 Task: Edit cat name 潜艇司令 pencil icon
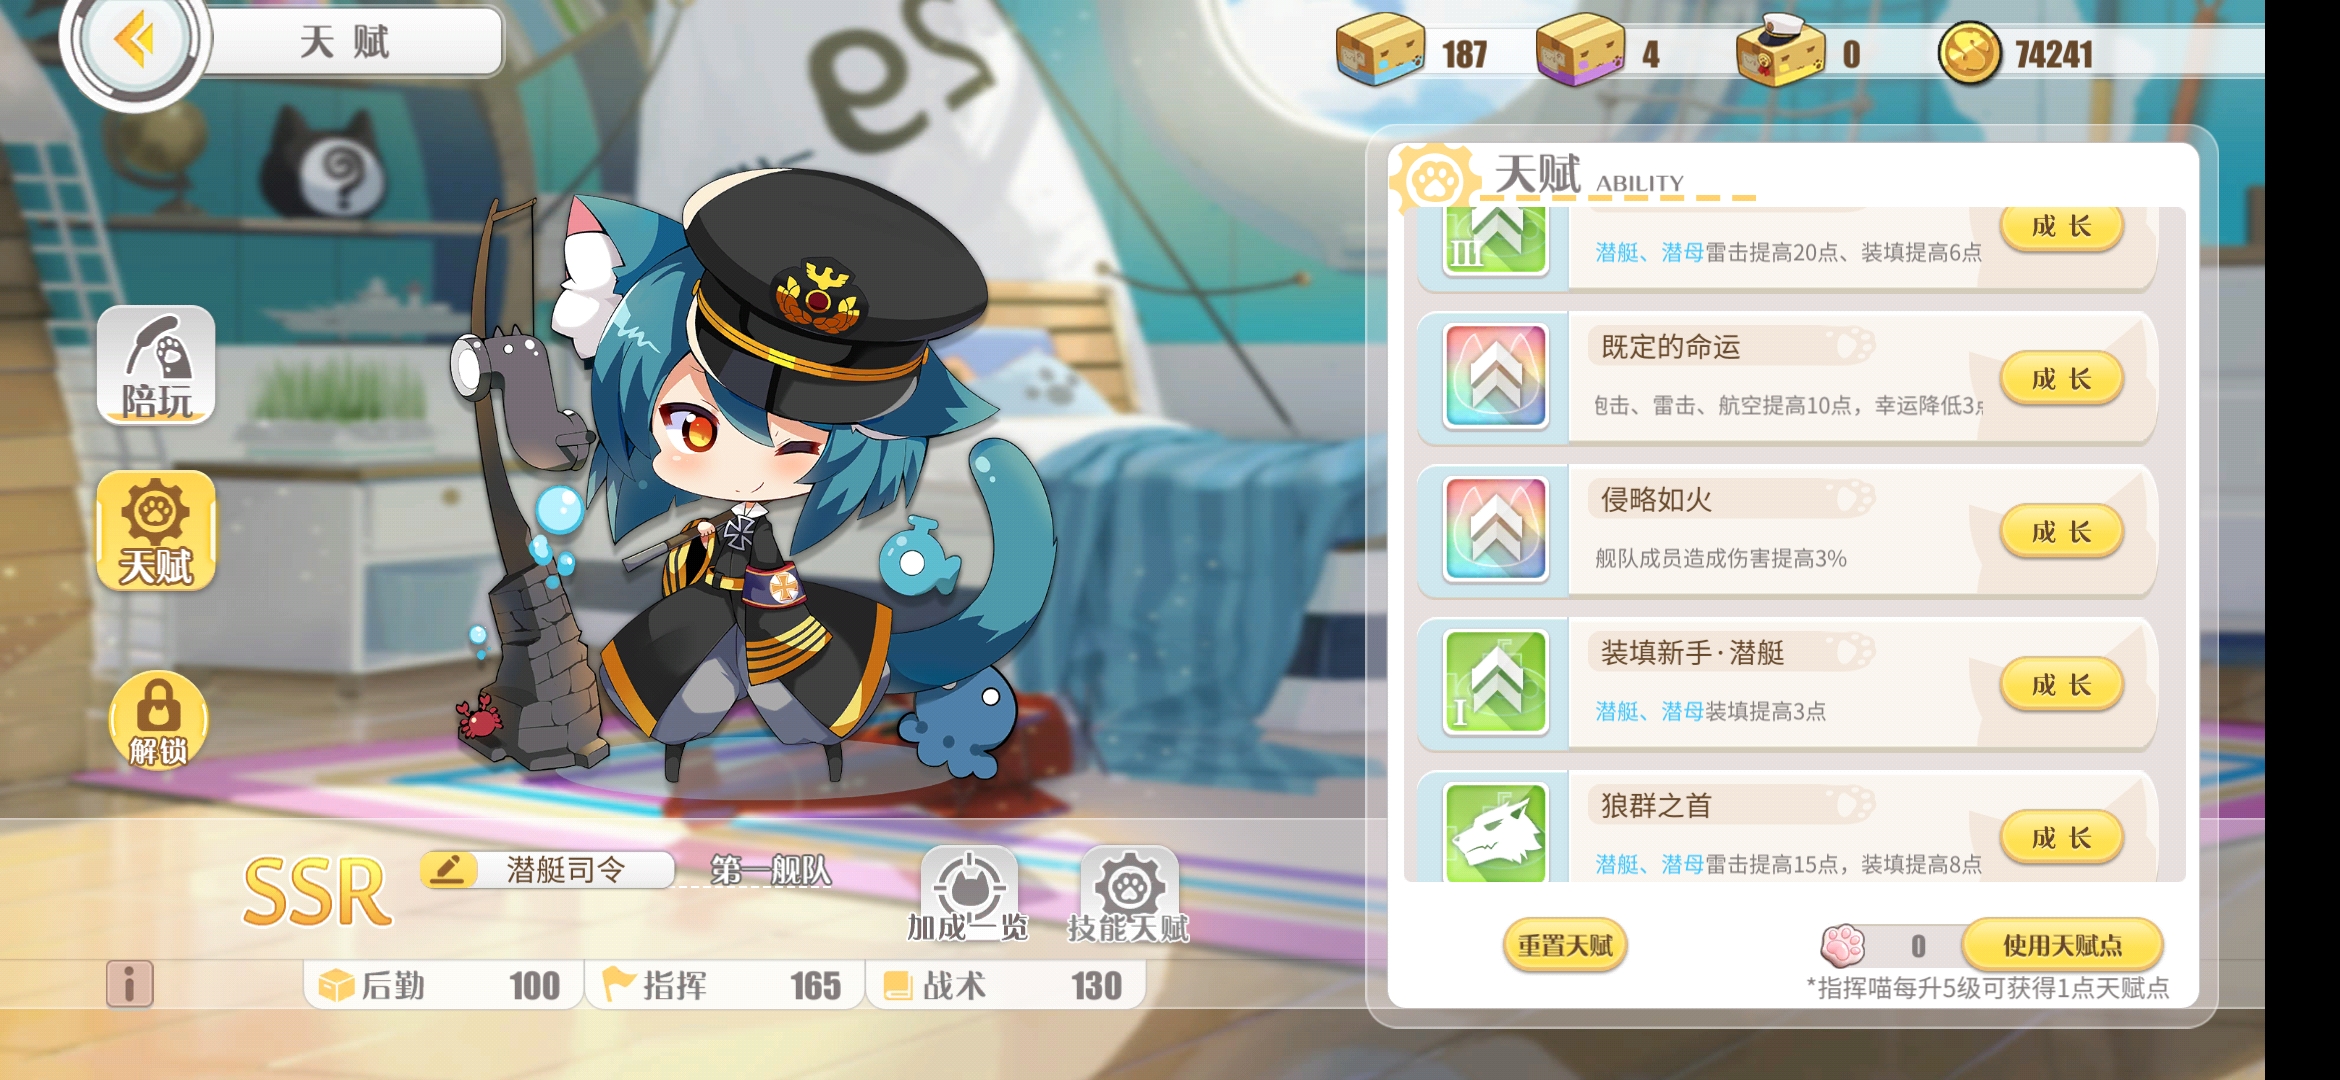click(449, 869)
